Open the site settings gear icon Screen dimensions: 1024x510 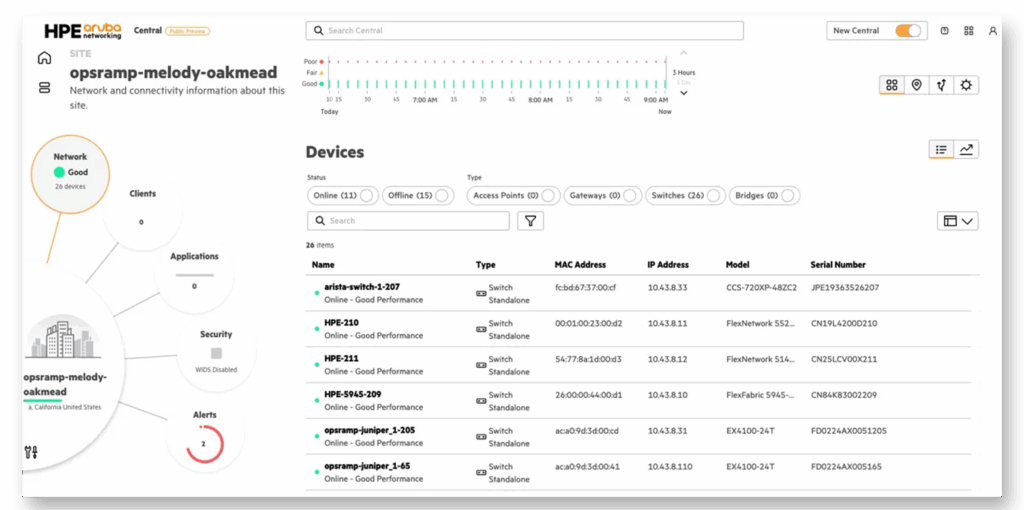point(966,85)
